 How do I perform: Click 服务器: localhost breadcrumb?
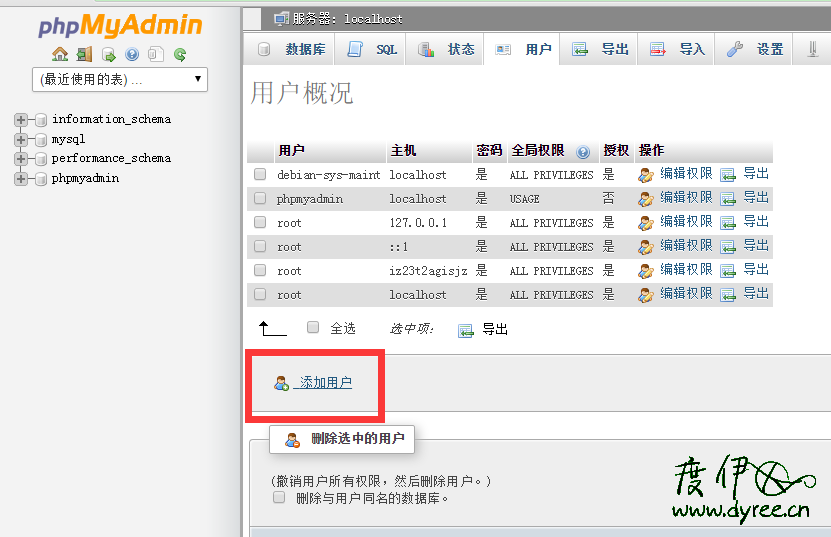[347, 19]
